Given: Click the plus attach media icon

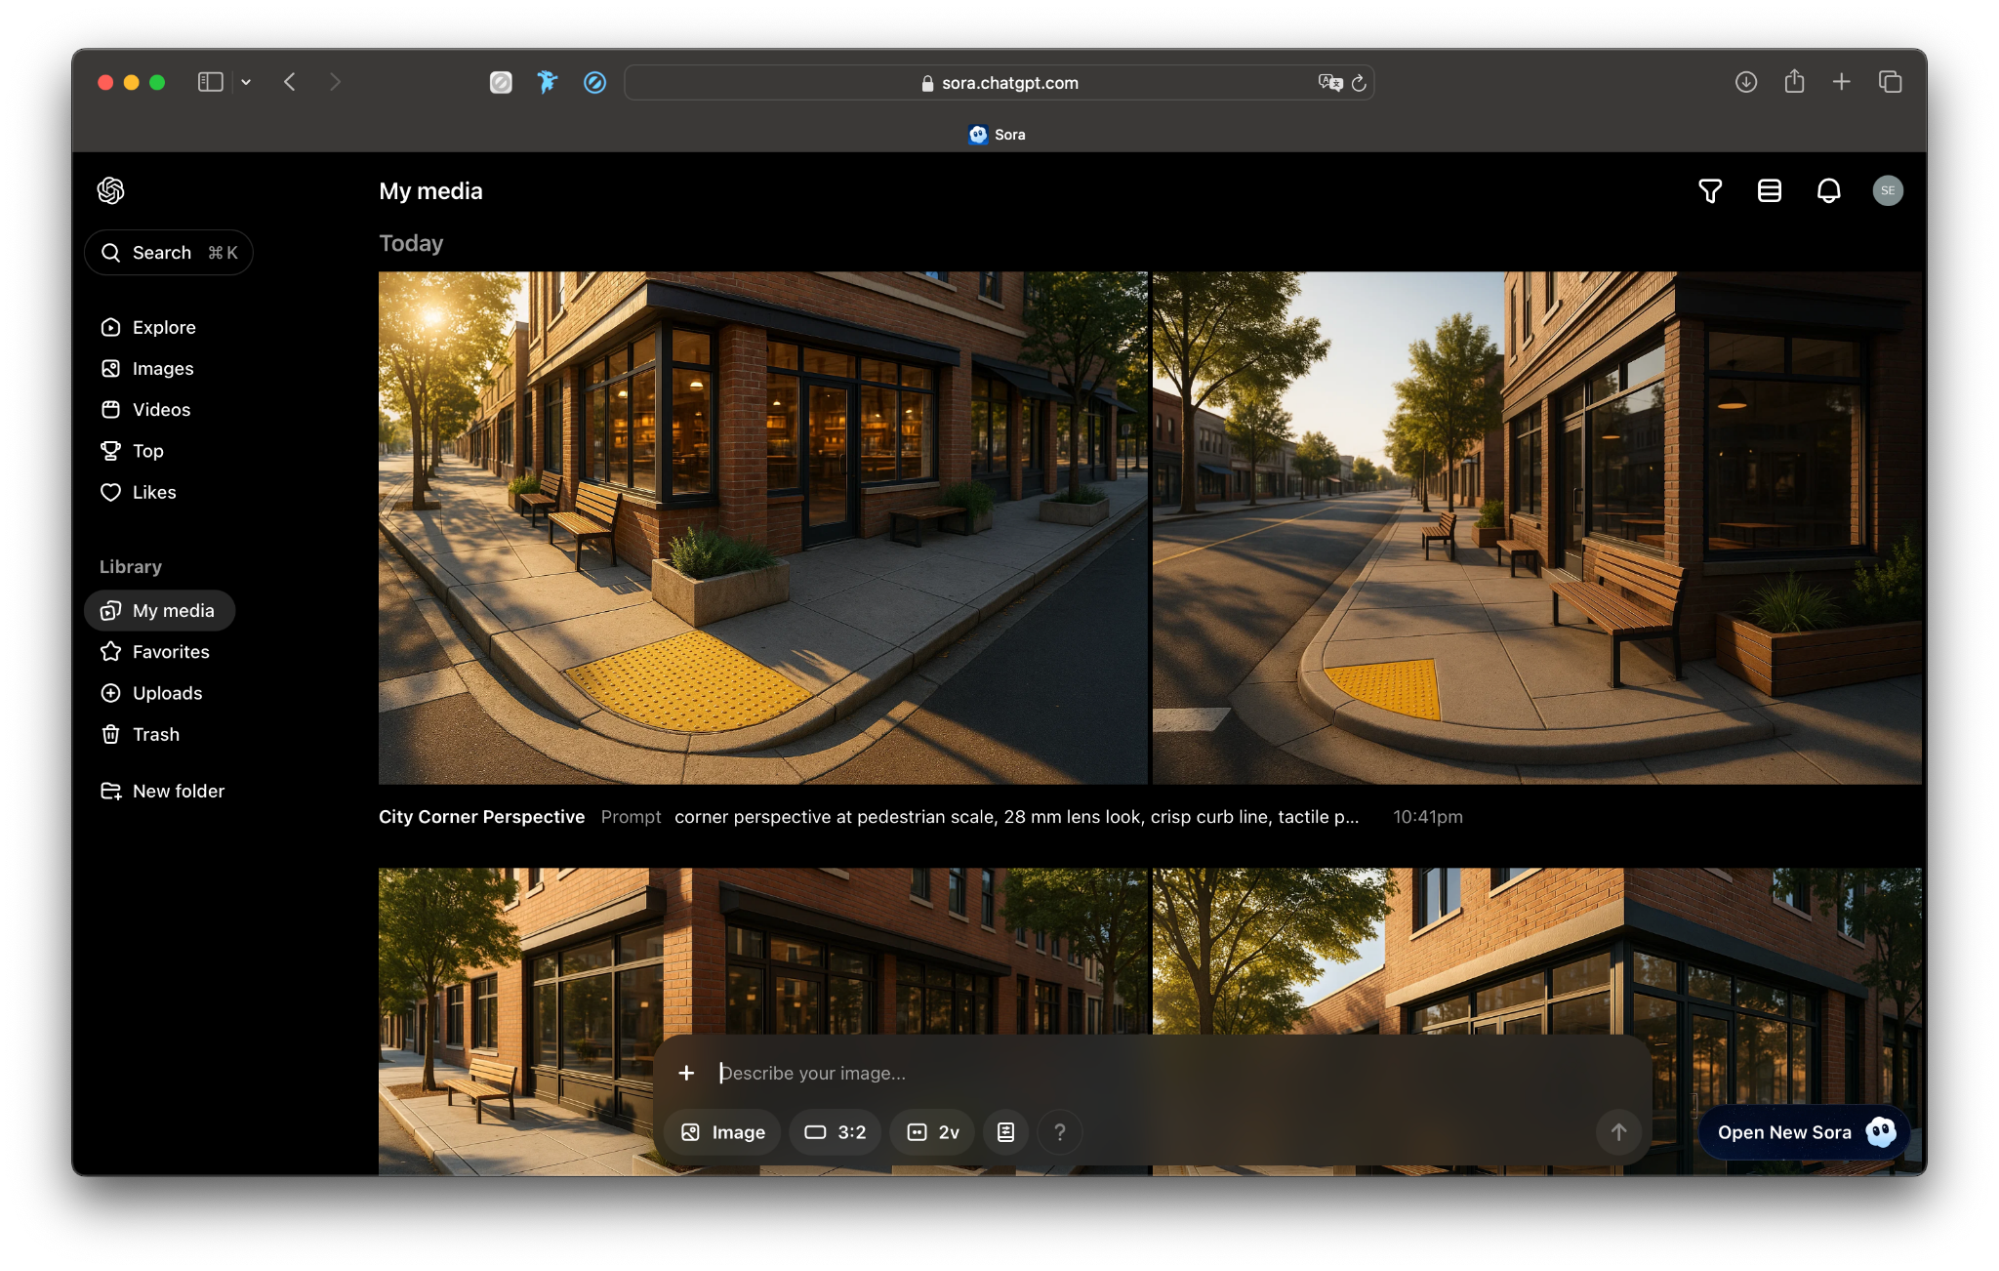Looking at the screenshot, I should (686, 1073).
